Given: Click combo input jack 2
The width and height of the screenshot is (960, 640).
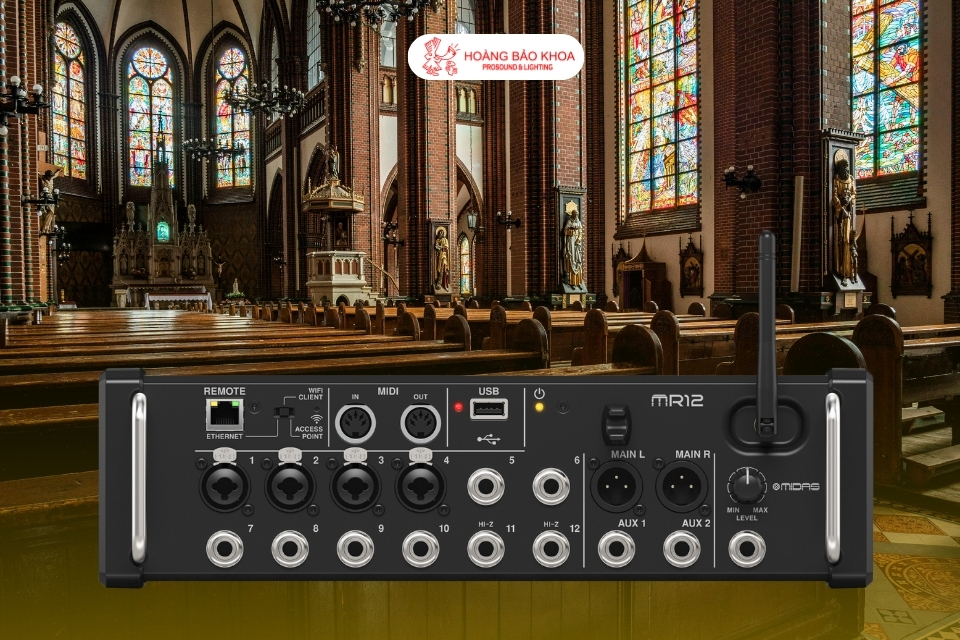Looking at the screenshot, I should (x=290, y=488).
